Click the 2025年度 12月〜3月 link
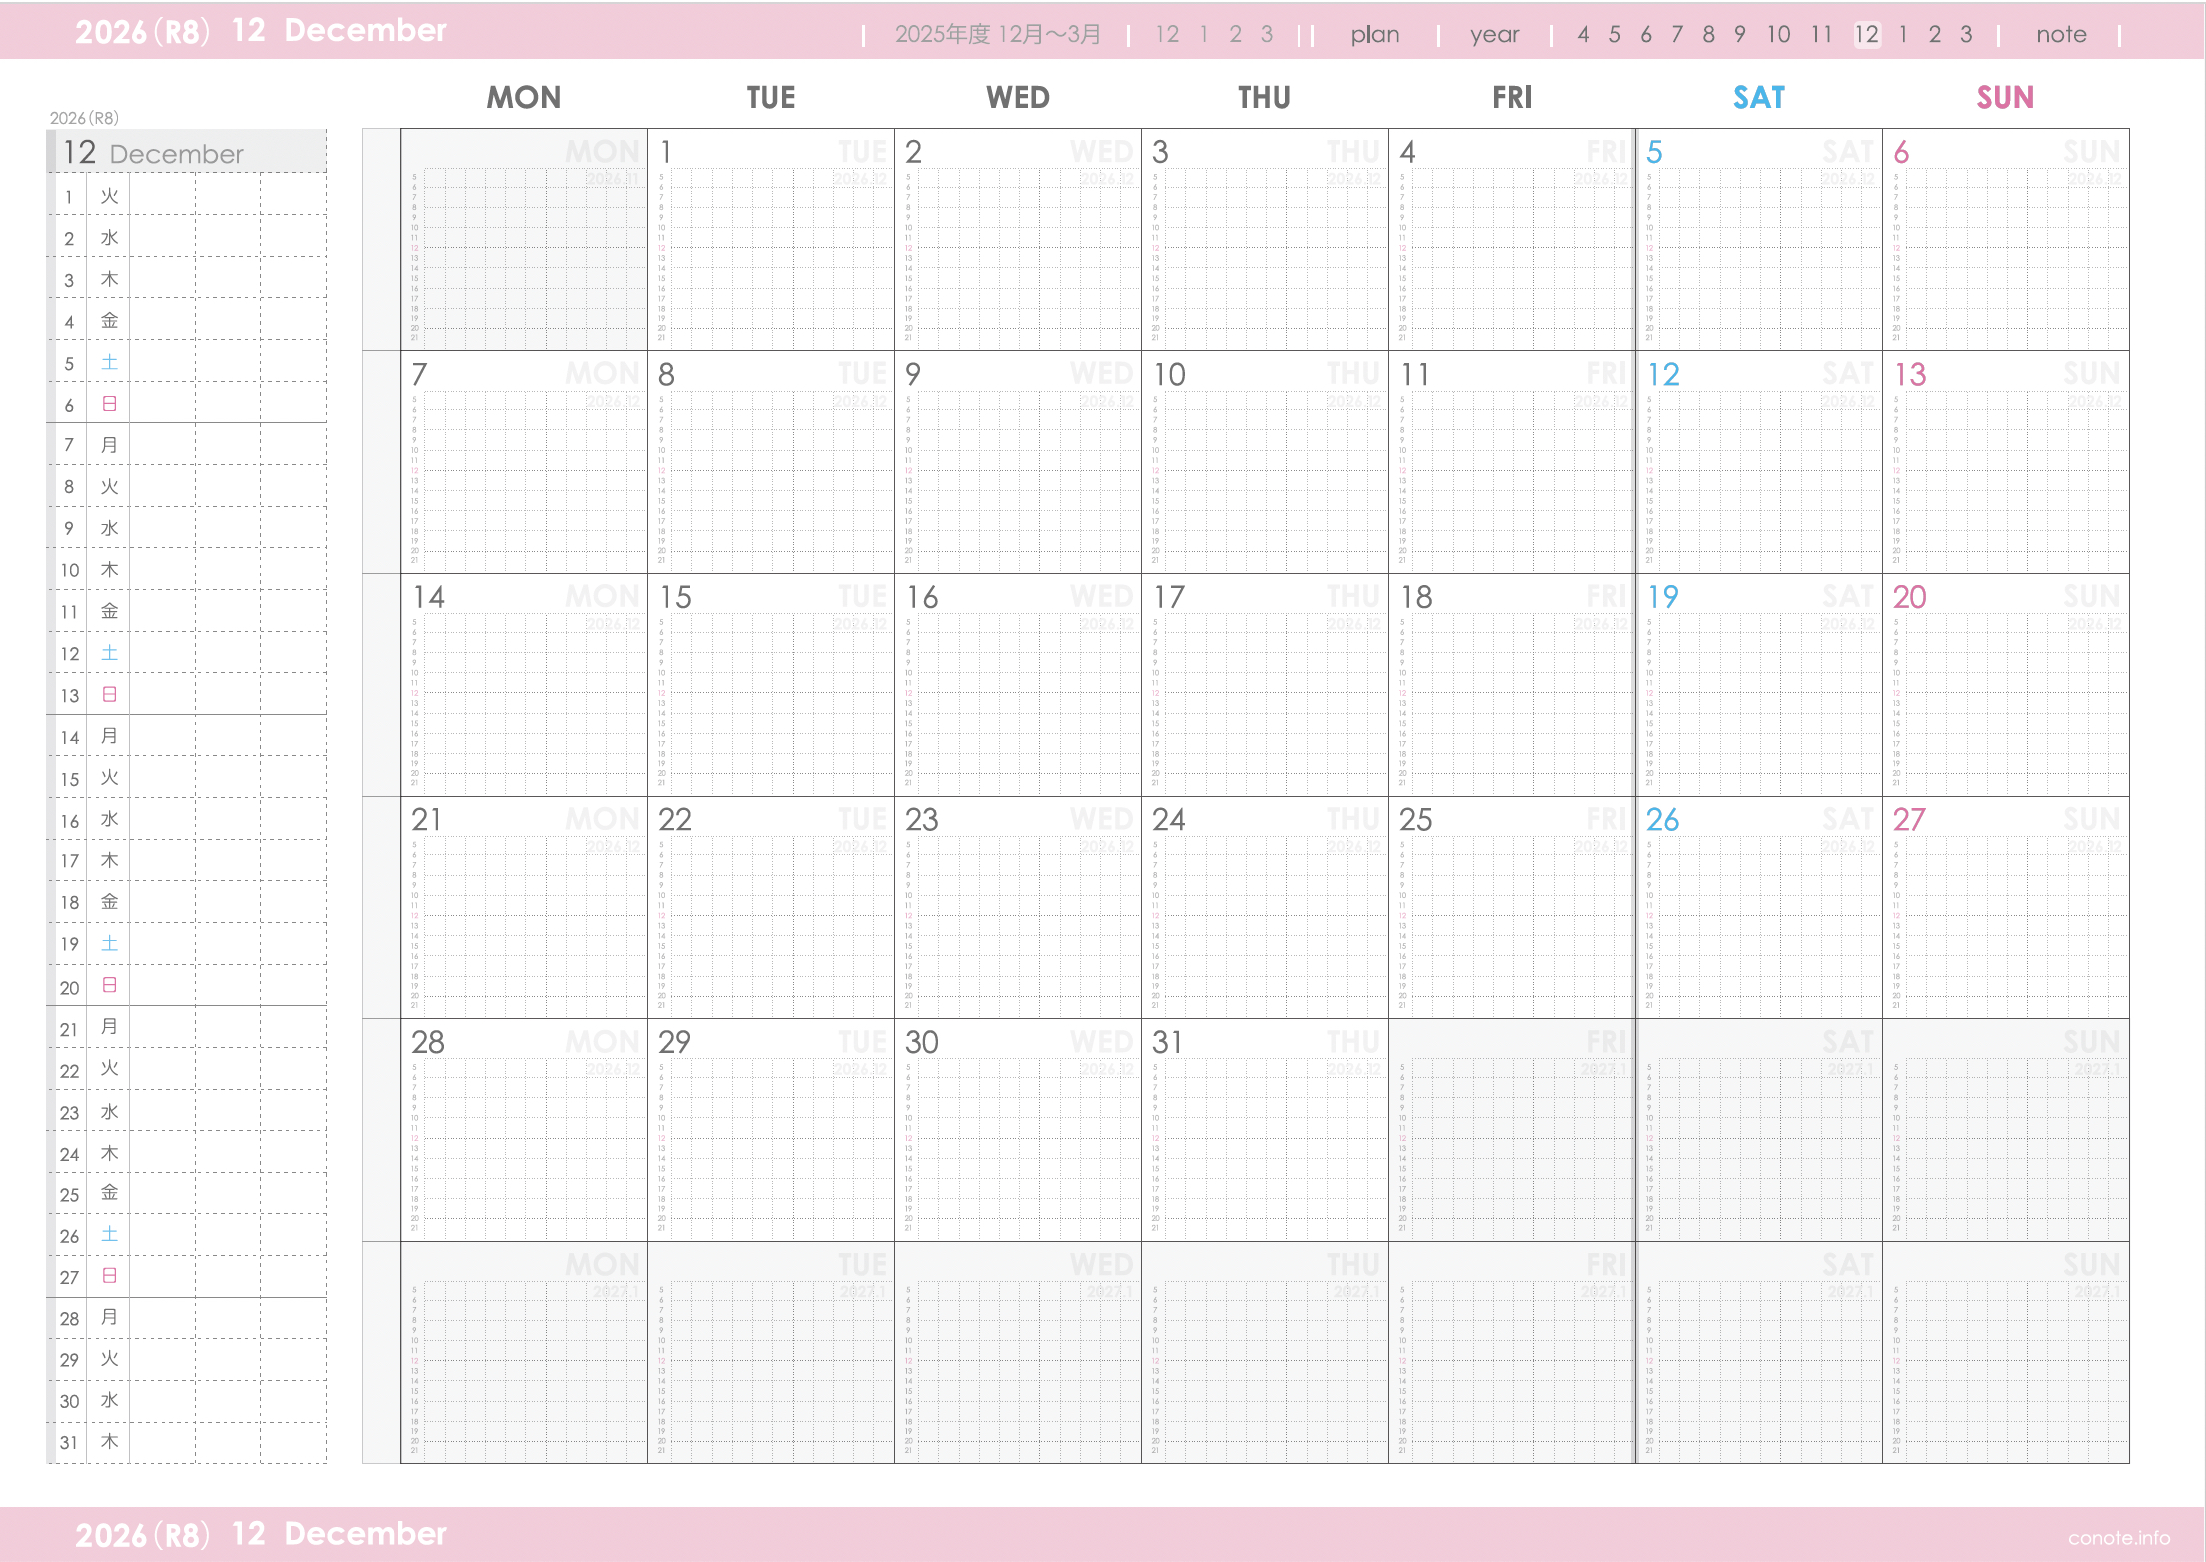The height and width of the screenshot is (1562, 2206). click(x=997, y=35)
